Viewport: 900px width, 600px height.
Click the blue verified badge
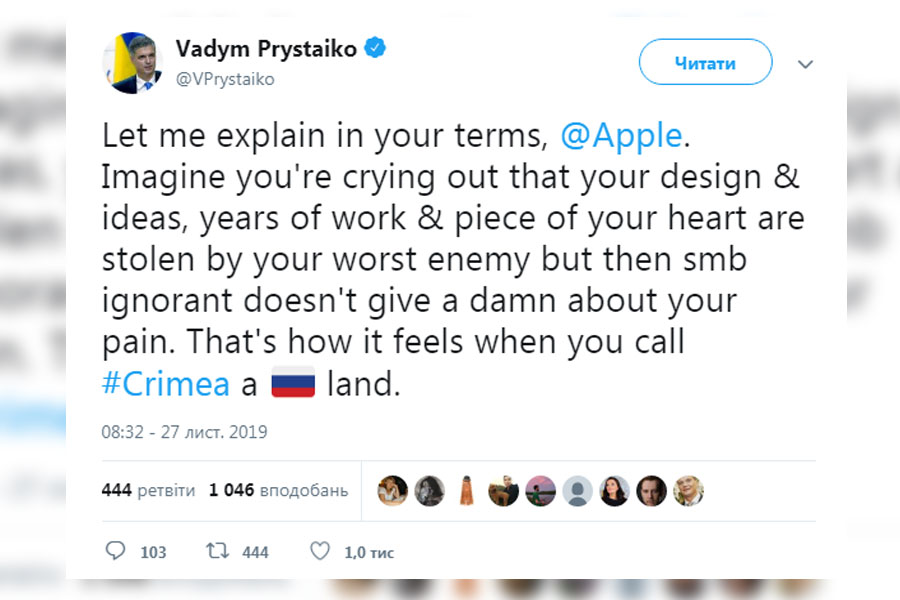click(375, 49)
